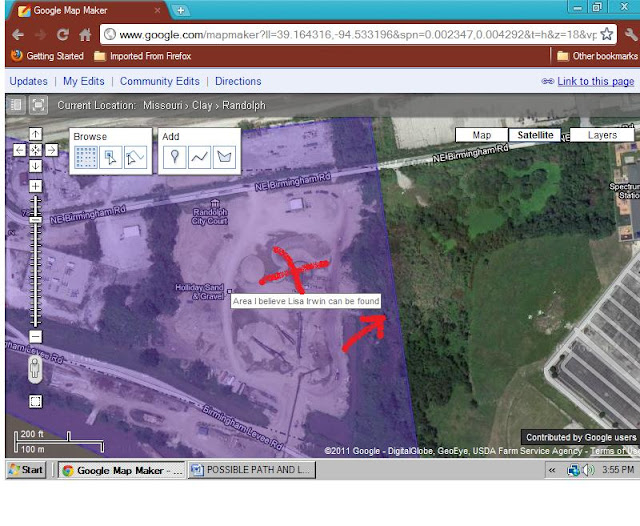Open the Chrome wrench settings menu
This screenshot has height=526, width=640.
(x=632, y=35)
